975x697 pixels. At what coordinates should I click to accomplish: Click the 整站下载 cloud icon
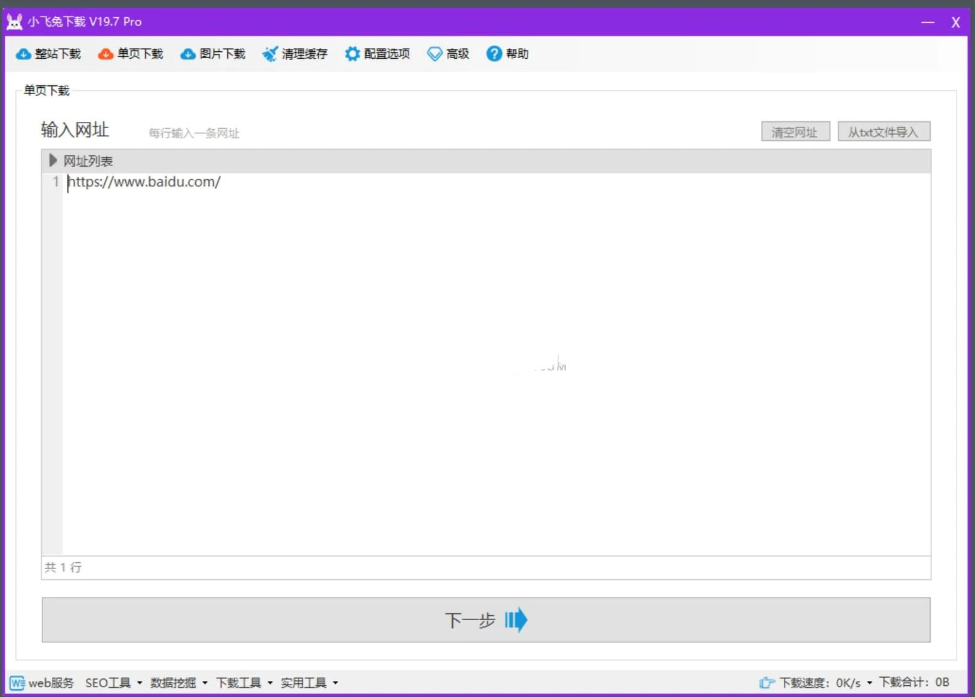pyautogui.click(x=23, y=54)
